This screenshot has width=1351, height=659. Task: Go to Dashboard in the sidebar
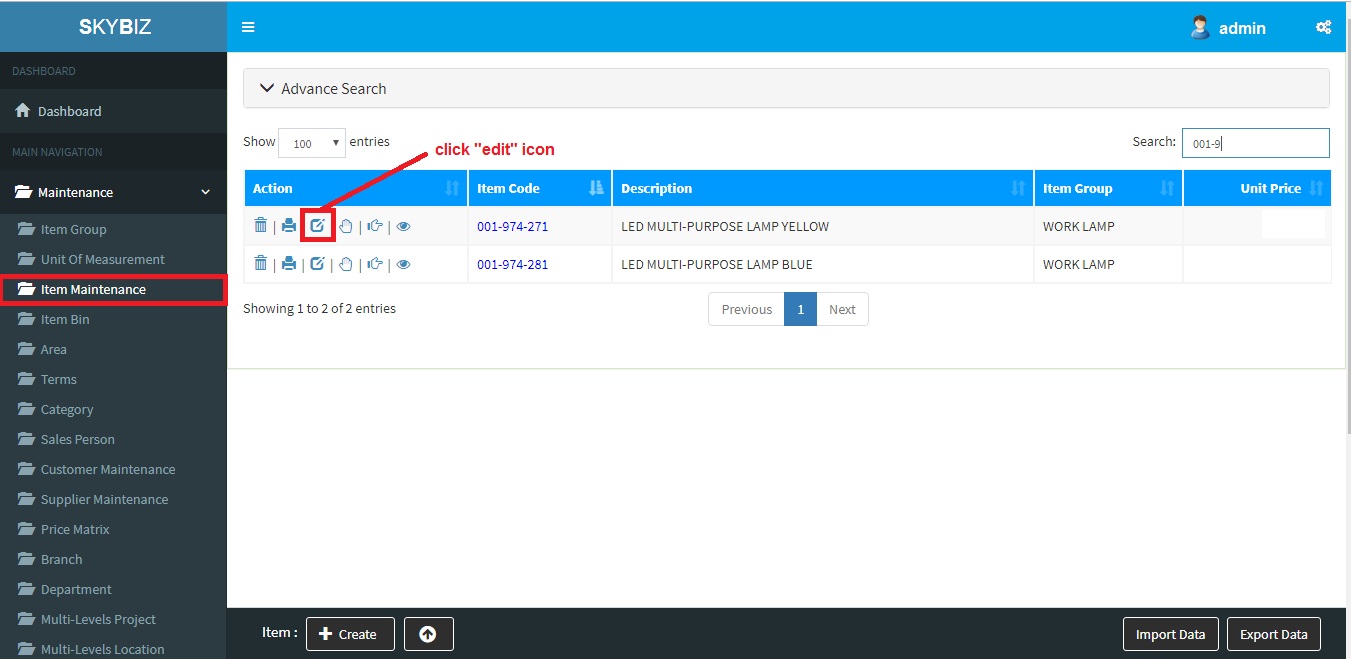pyautogui.click(x=69, y=111)
